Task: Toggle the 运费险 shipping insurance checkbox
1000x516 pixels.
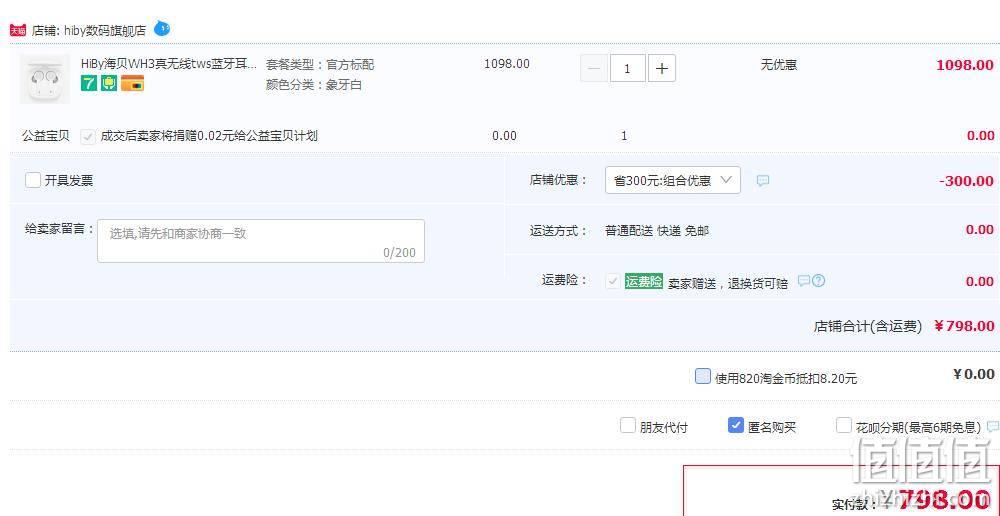Action: 613,281
